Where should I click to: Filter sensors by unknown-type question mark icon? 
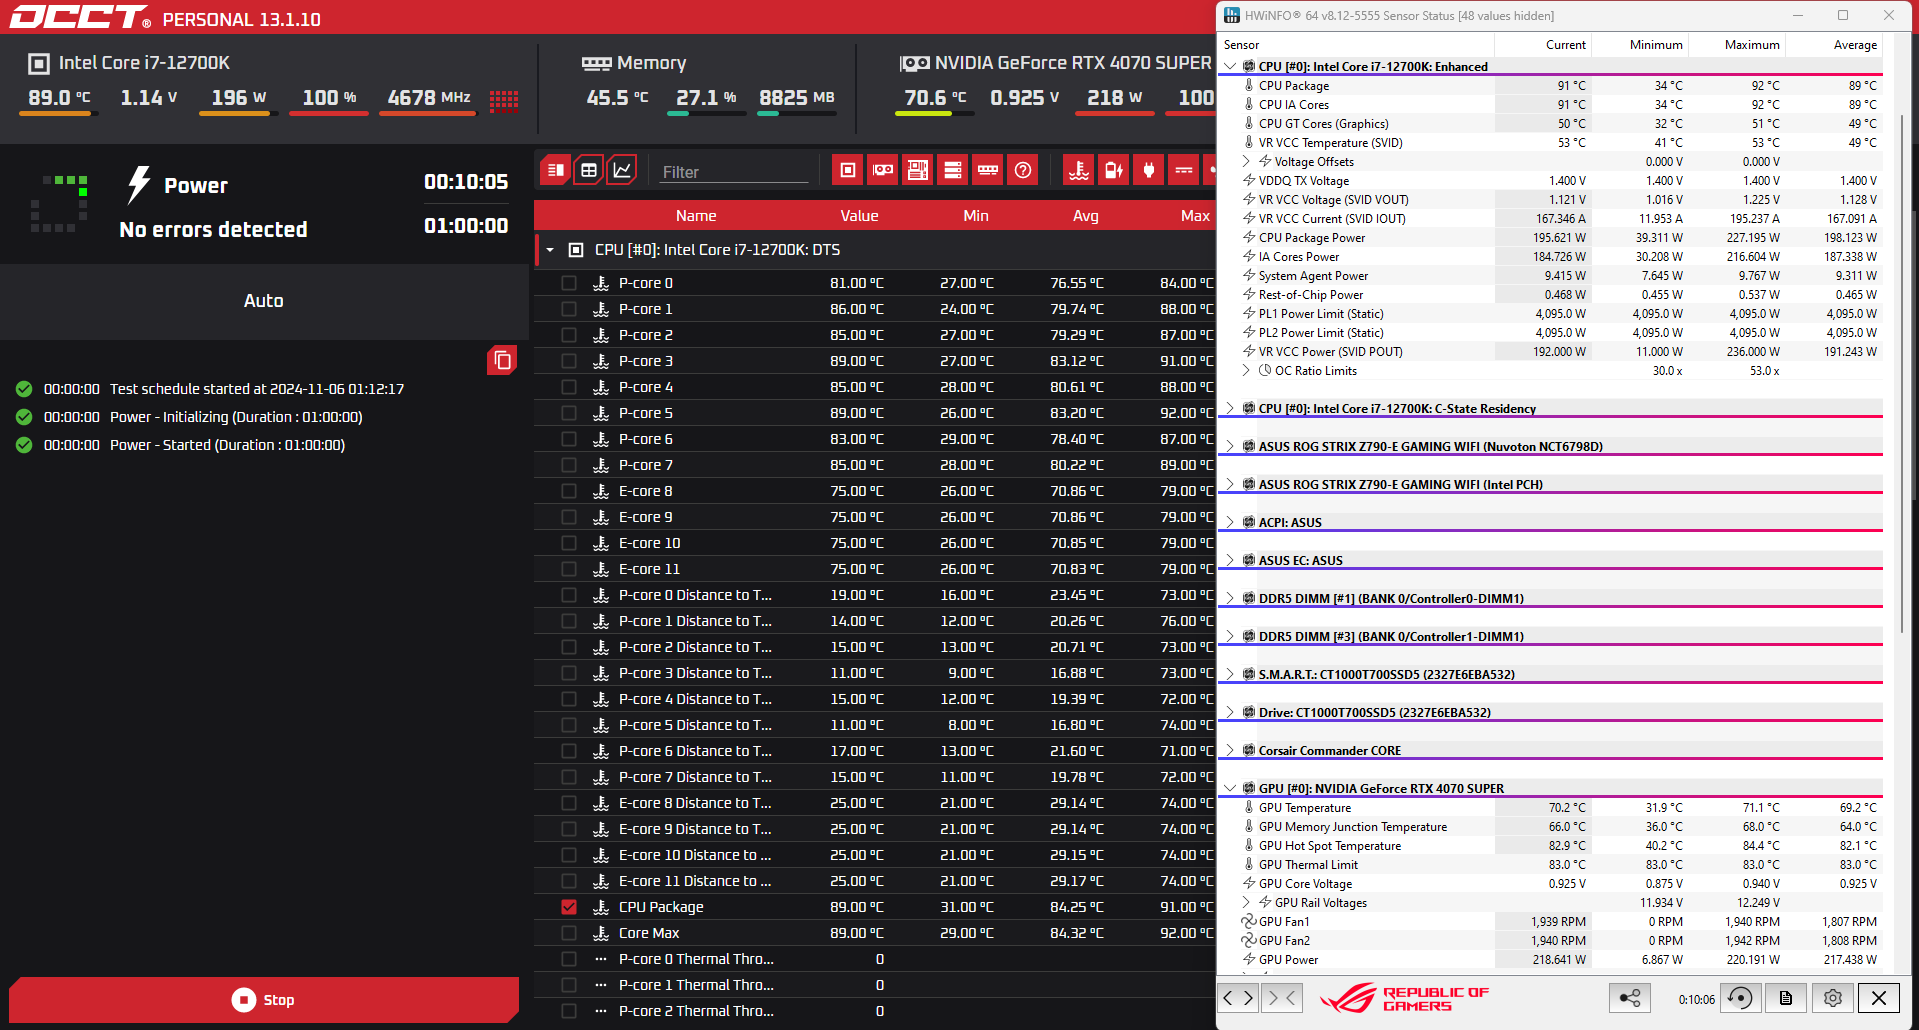1023,170
